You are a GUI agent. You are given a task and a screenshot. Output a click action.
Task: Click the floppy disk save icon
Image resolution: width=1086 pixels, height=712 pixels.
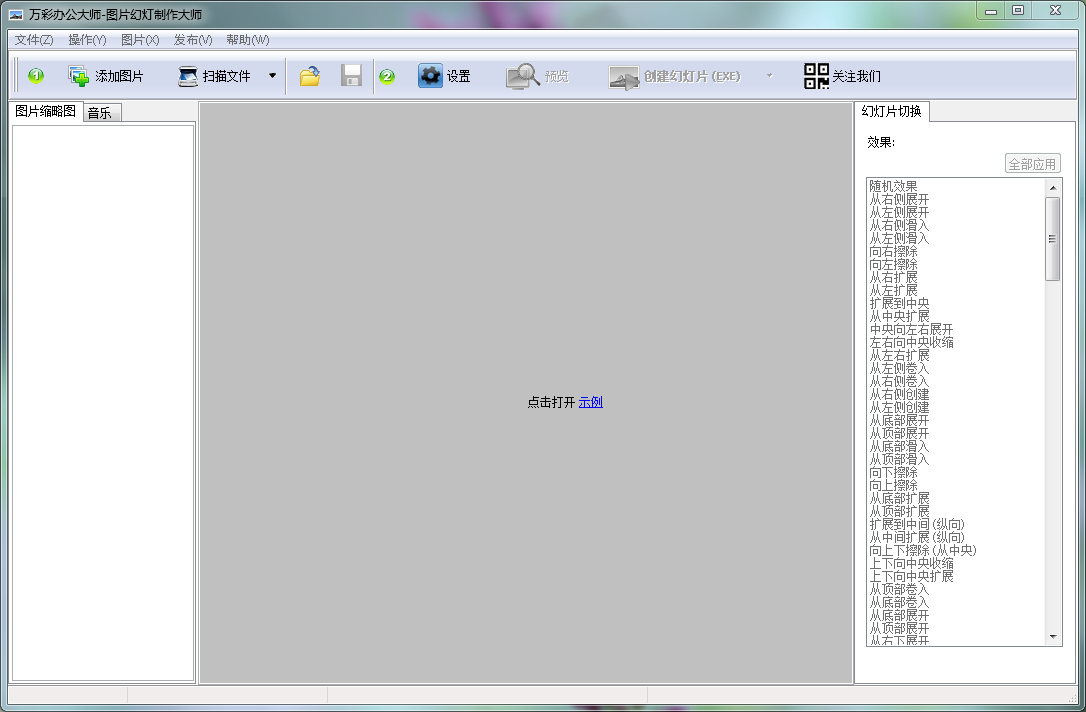351,76
